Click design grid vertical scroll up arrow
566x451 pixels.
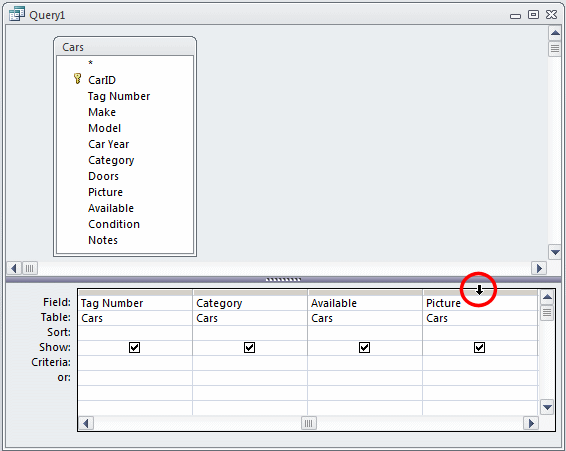coord(547,298)
